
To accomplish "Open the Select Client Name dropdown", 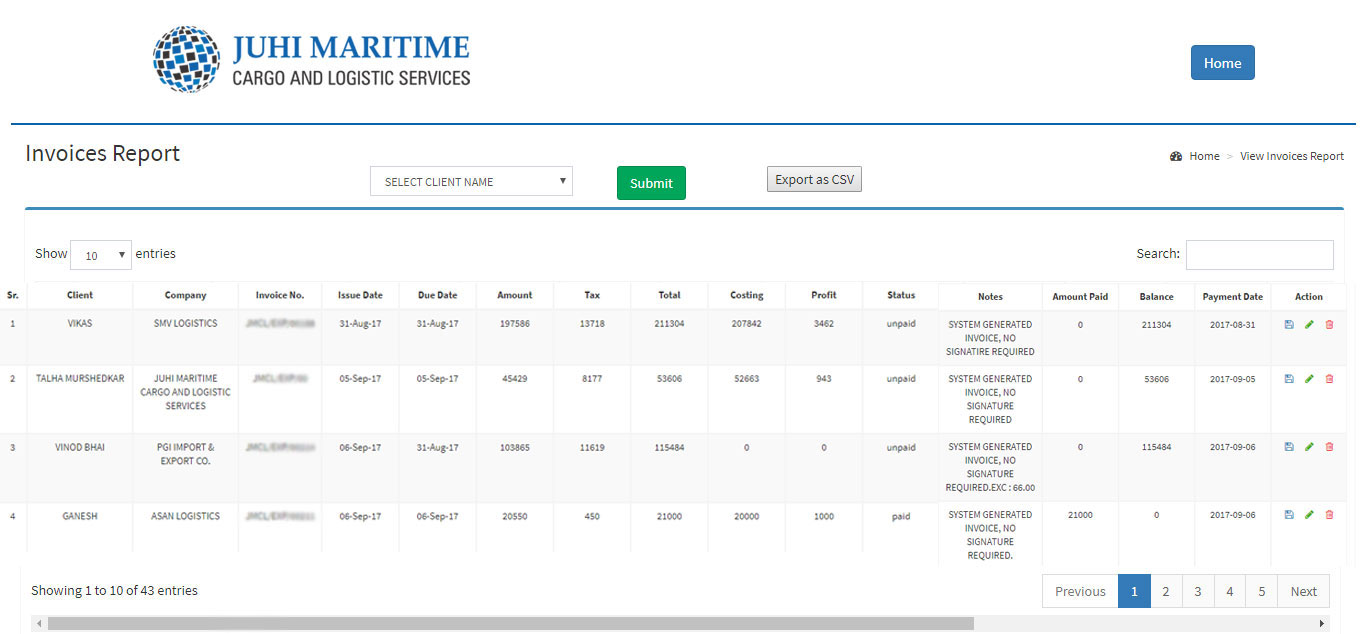I will tap(471, 181).
